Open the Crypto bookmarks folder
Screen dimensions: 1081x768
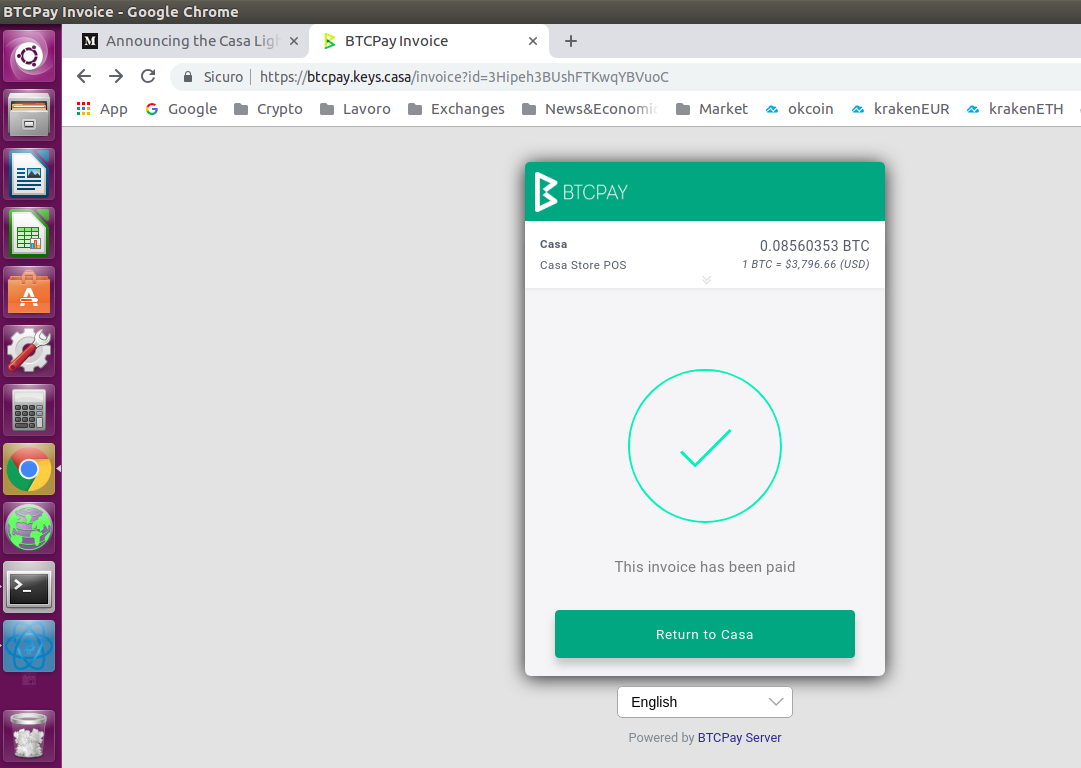pos(268,109)
